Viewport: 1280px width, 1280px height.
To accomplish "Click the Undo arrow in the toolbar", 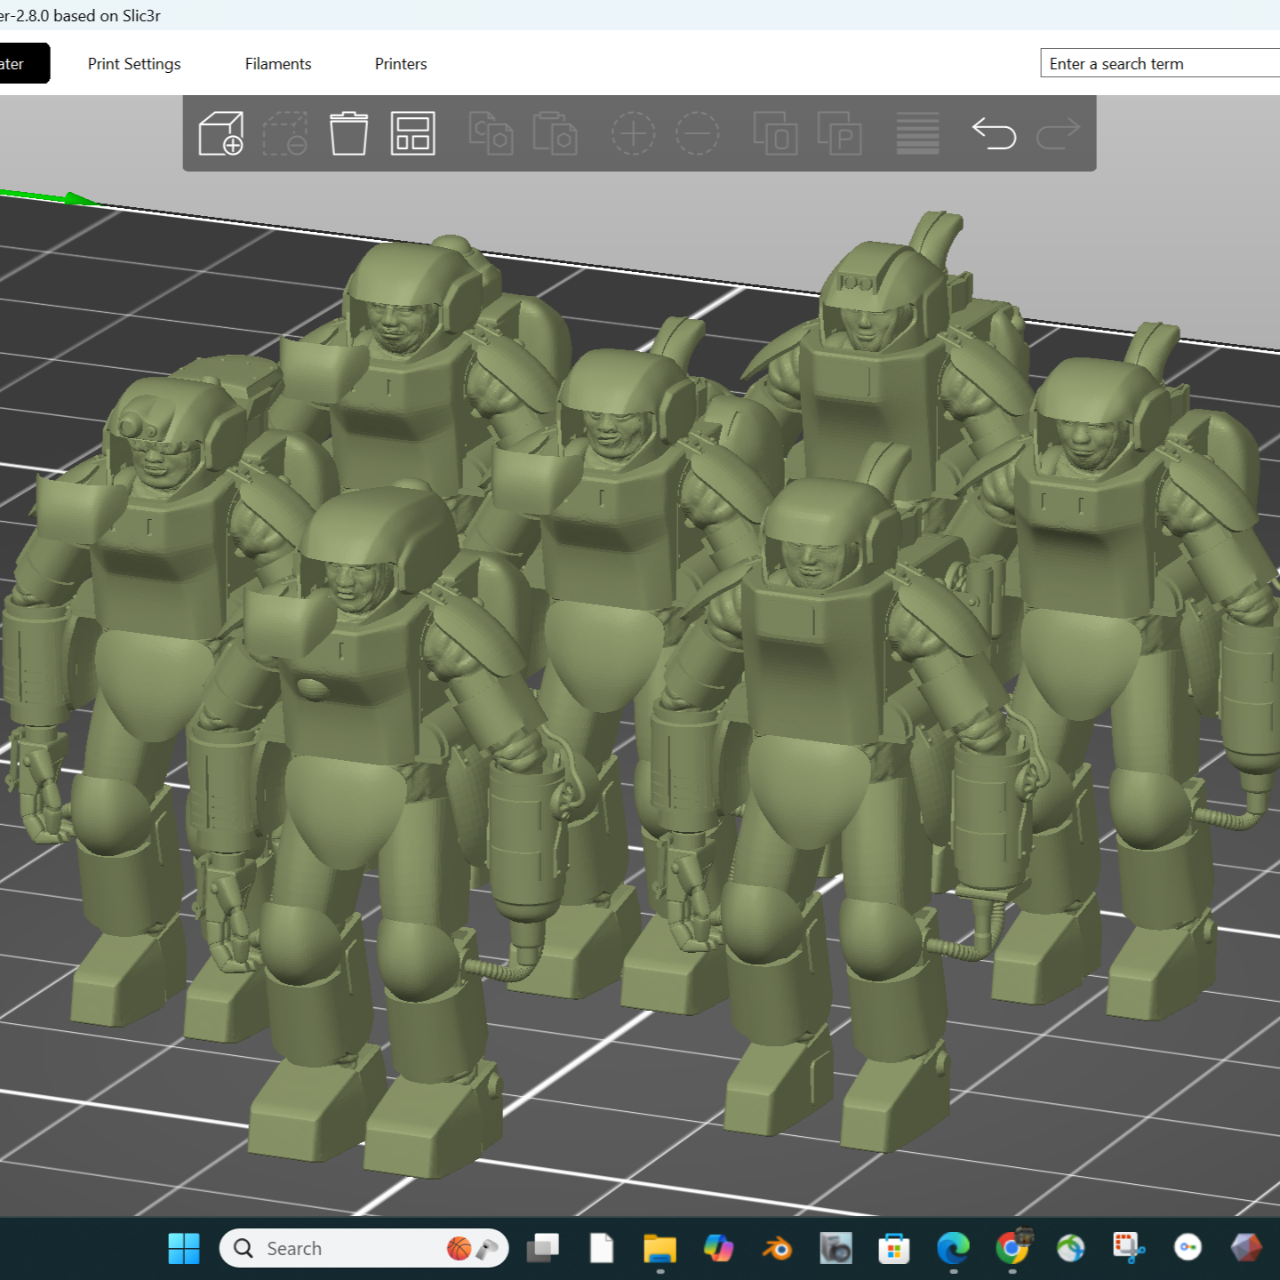I will coord(994,133).
